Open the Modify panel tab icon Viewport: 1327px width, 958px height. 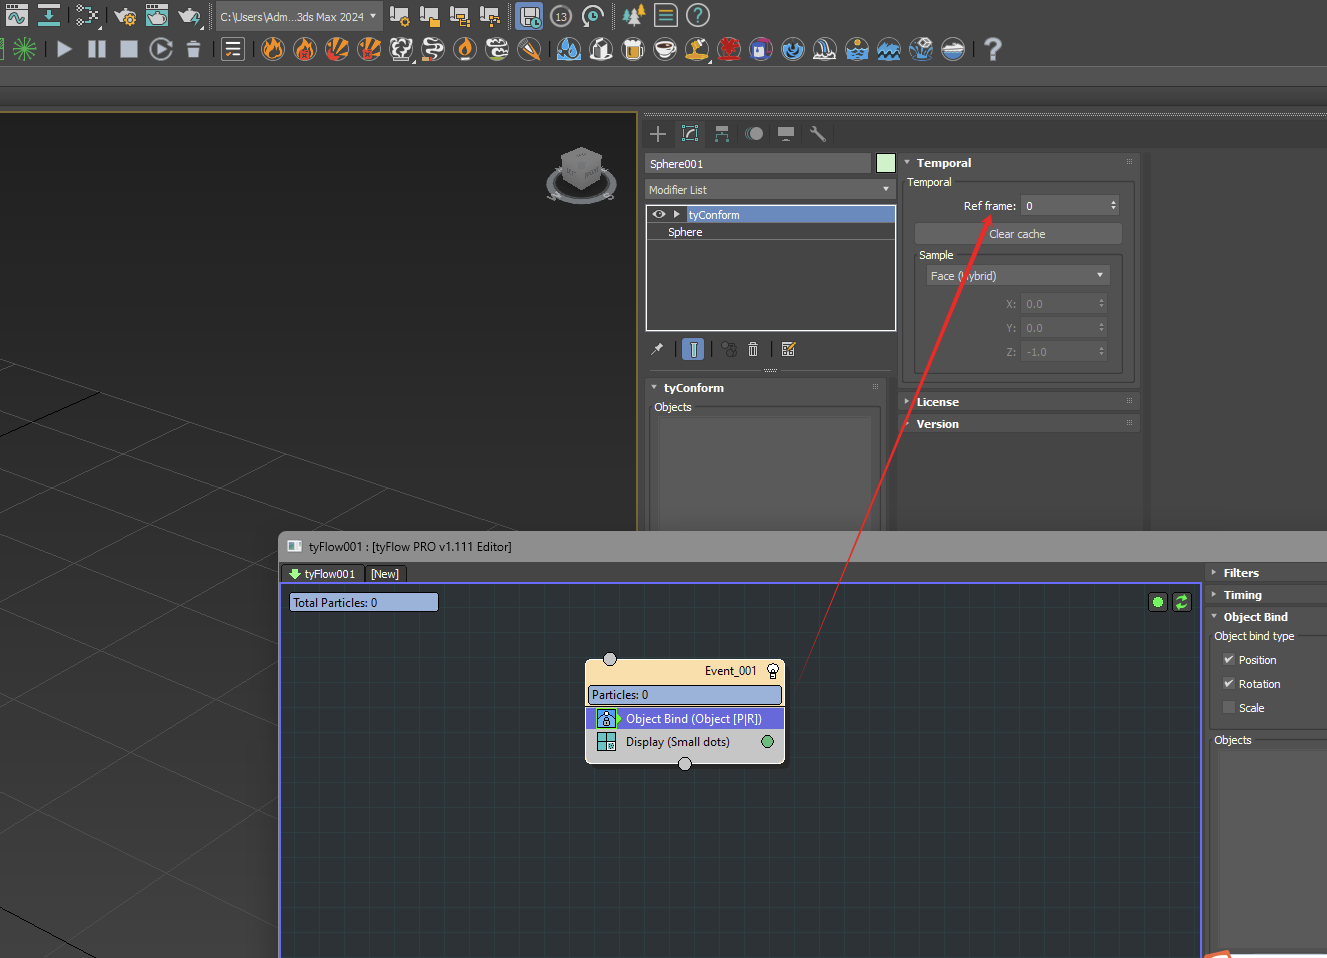tap(690, 134)
